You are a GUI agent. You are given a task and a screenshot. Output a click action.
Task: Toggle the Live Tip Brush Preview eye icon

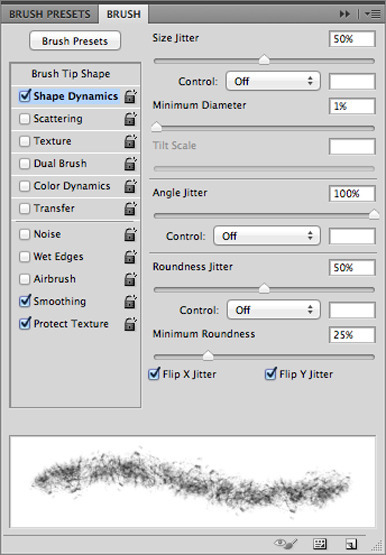[286, 543]
